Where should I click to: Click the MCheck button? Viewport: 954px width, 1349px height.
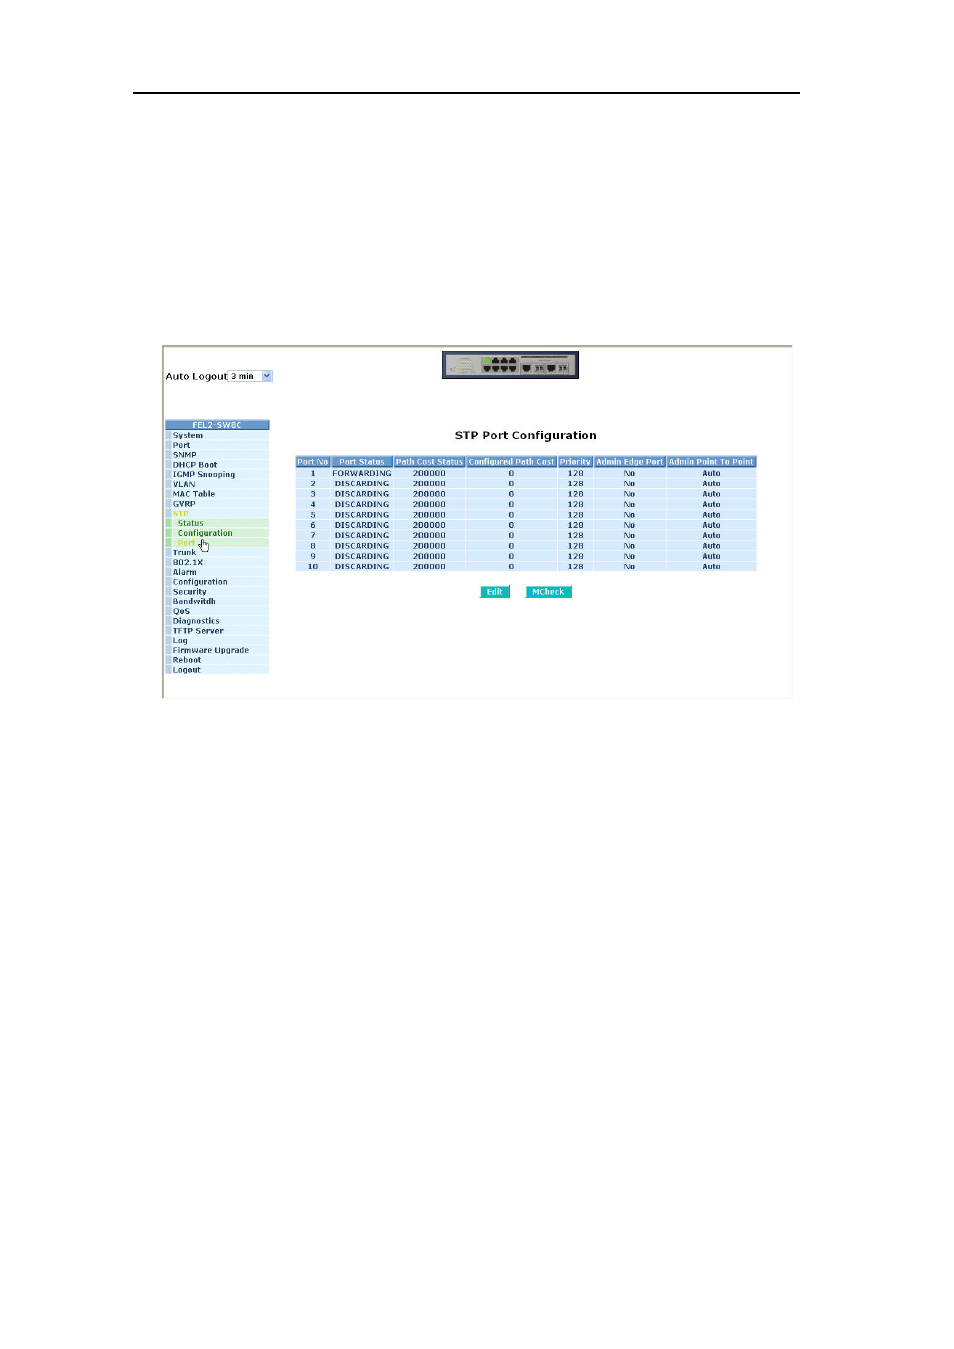548,592
